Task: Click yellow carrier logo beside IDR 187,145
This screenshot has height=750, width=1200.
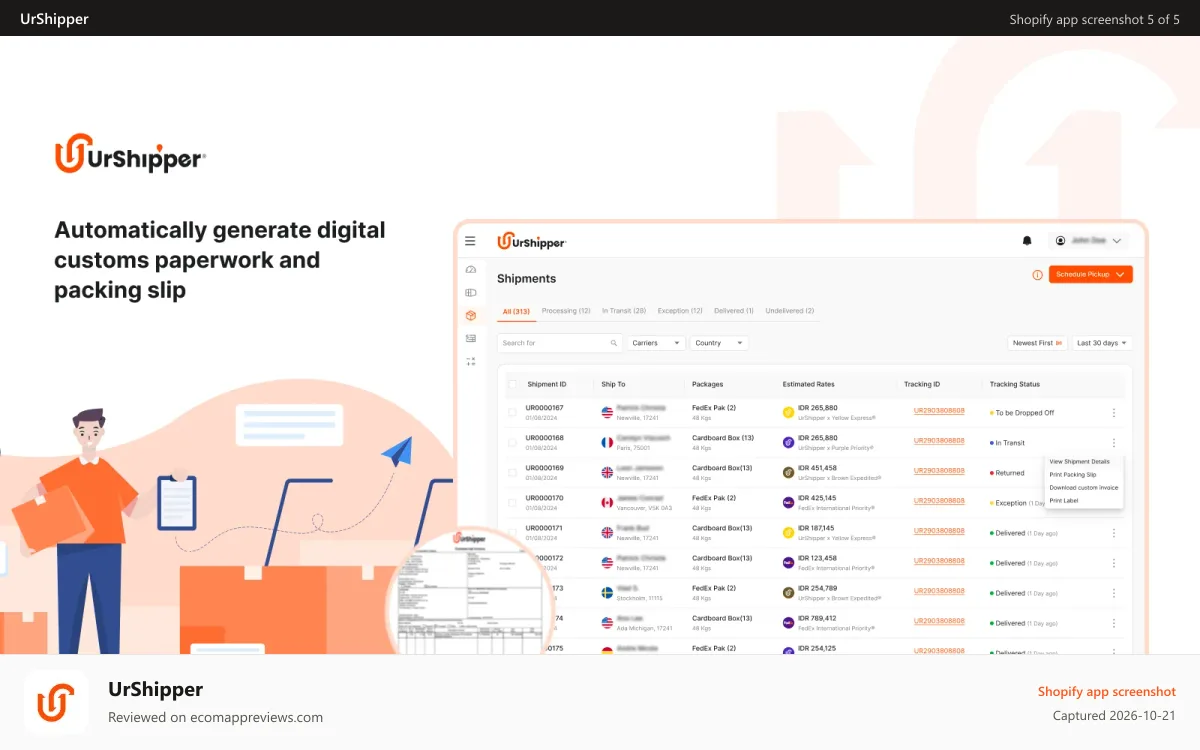Action: (x=788, y=532)
